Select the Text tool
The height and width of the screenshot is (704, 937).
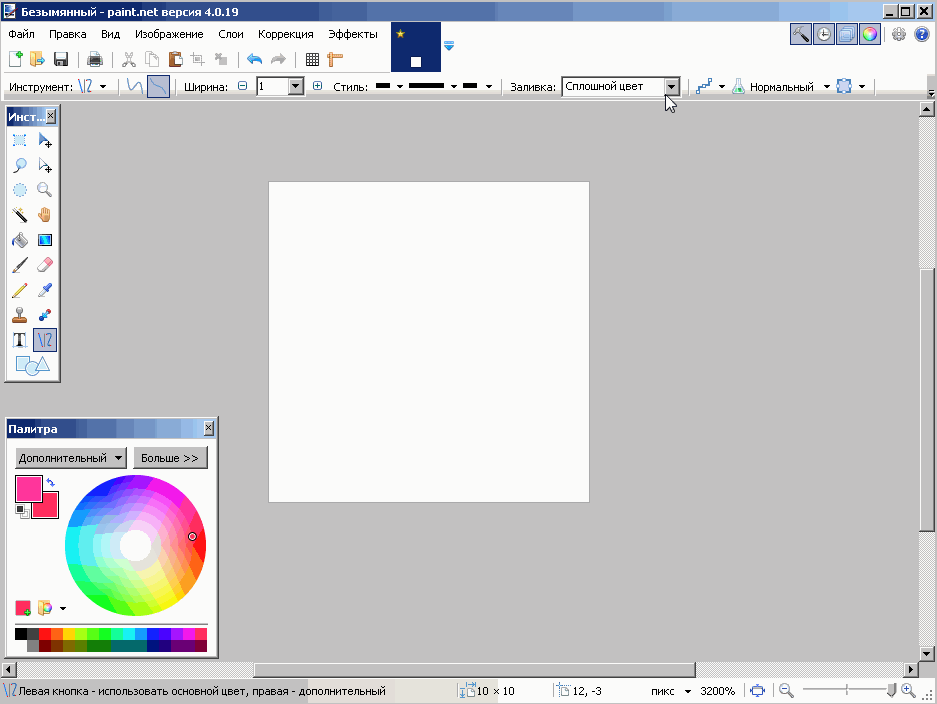19,340
